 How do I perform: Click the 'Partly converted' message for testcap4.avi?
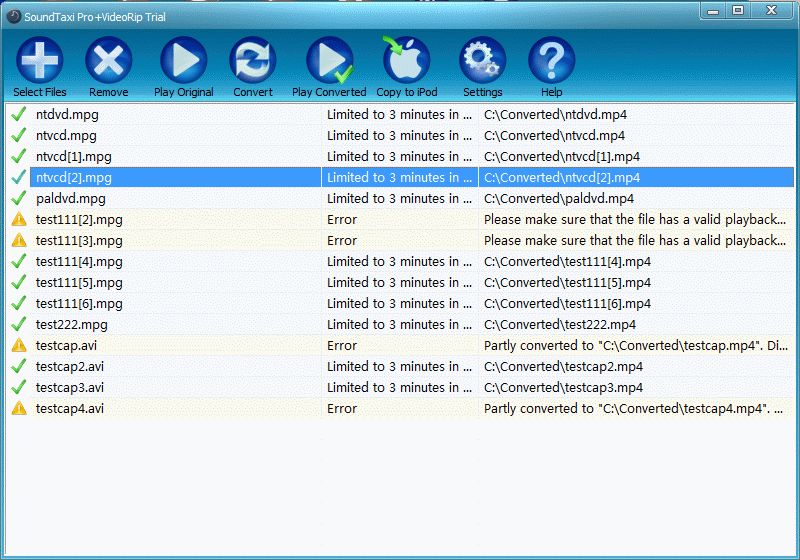click(633, 408)
